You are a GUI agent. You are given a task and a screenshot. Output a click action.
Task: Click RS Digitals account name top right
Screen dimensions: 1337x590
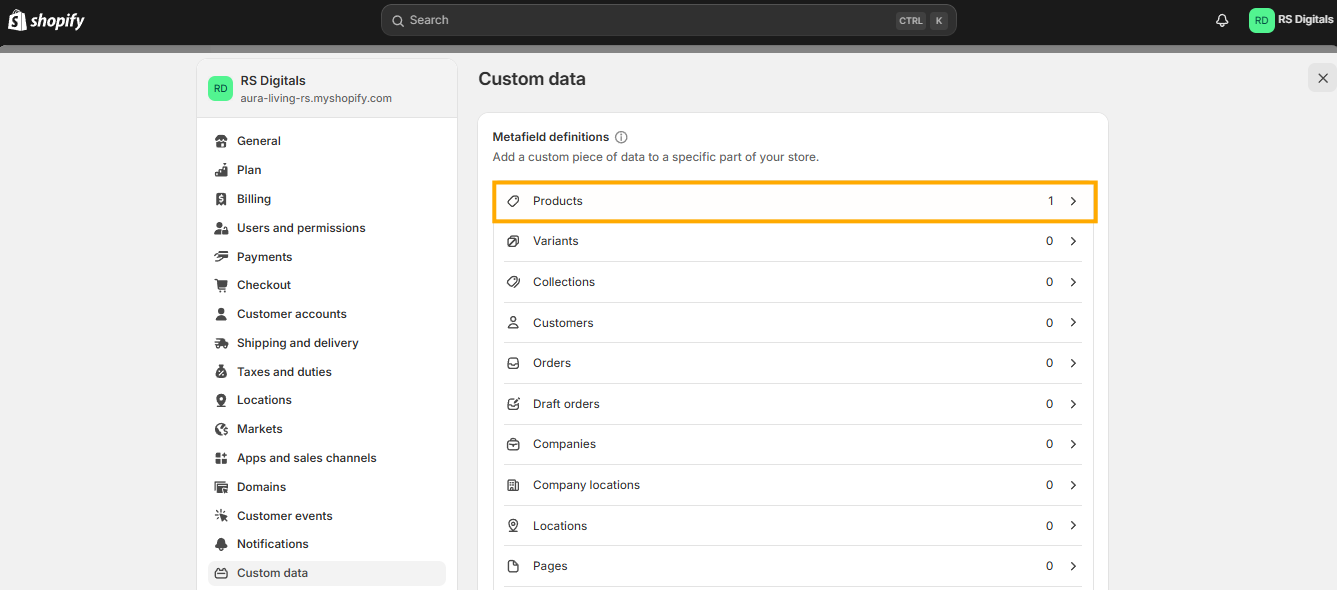pyautogui.click(x=1305, y=20)
